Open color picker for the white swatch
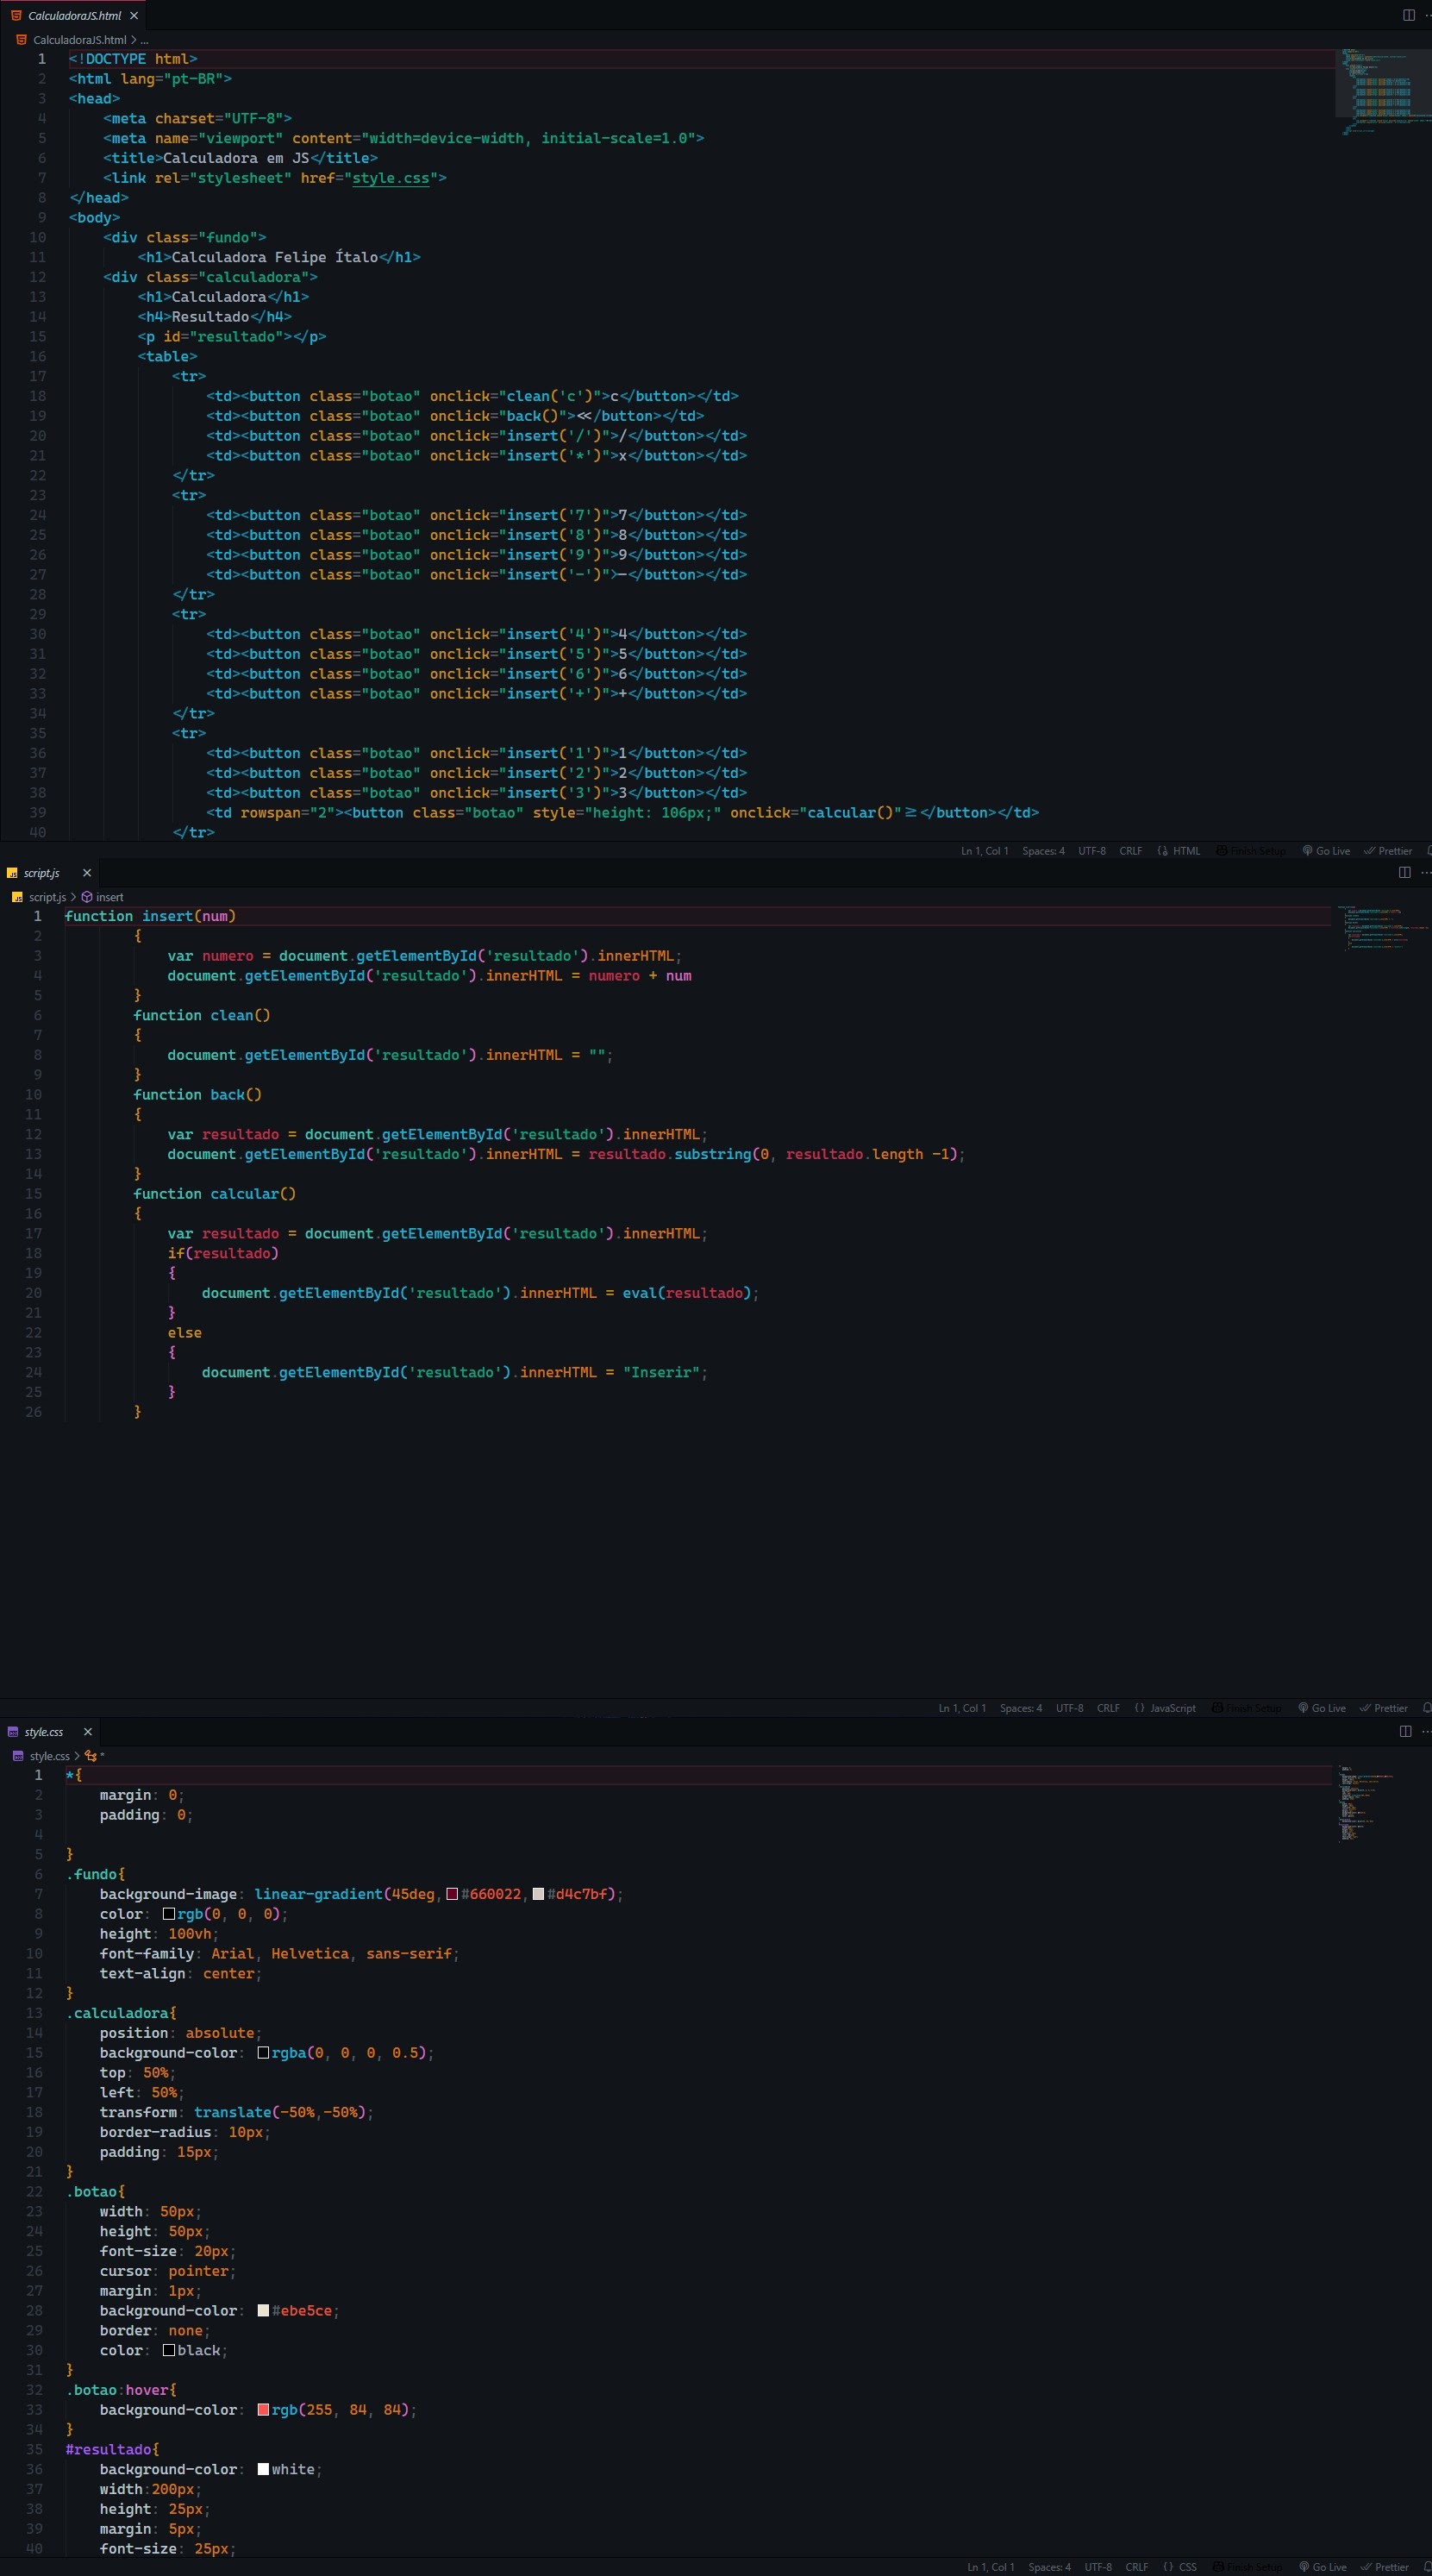The height and width of the screenshot is (2576, 1432). 263,2469
